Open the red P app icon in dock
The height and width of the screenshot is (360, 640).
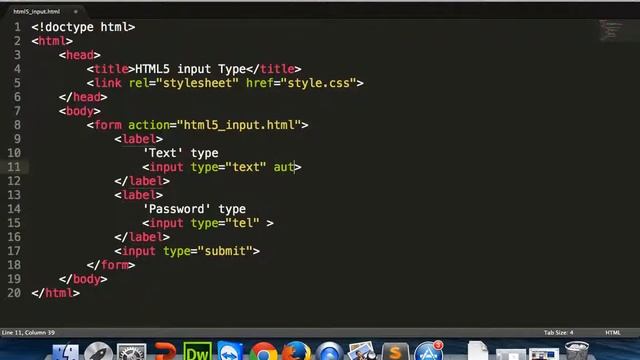coord(164,352)
